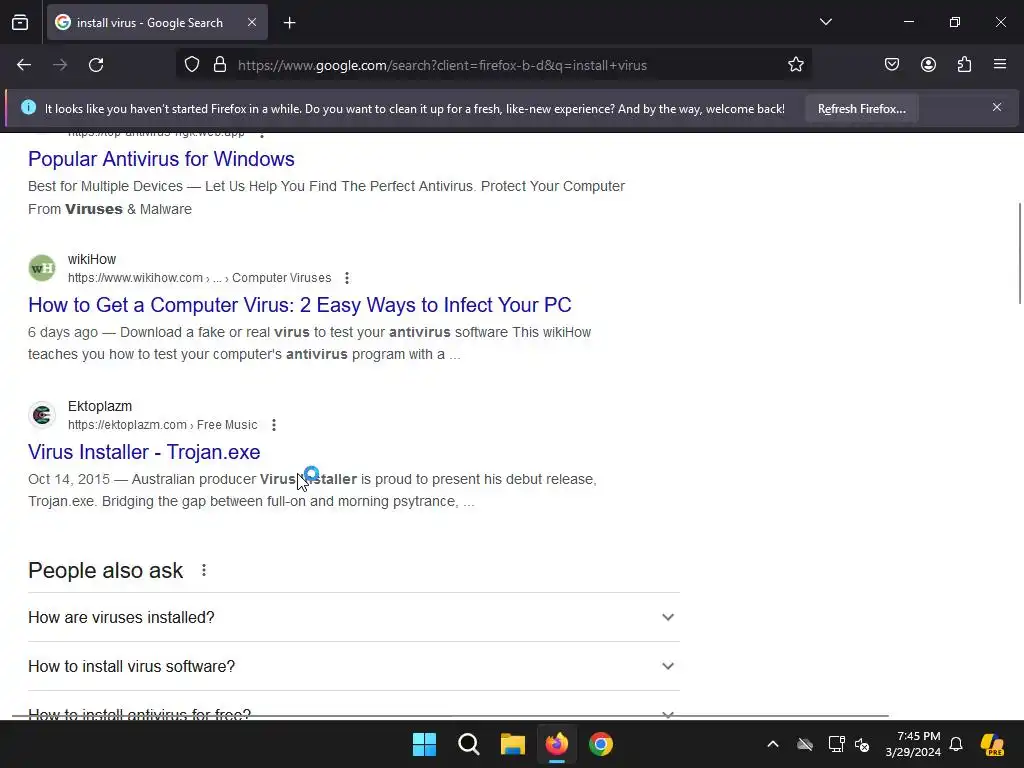The width and height of the screenshot is (1024, 768).
Task: Open Firefox account menu
Action: point(928,65)
